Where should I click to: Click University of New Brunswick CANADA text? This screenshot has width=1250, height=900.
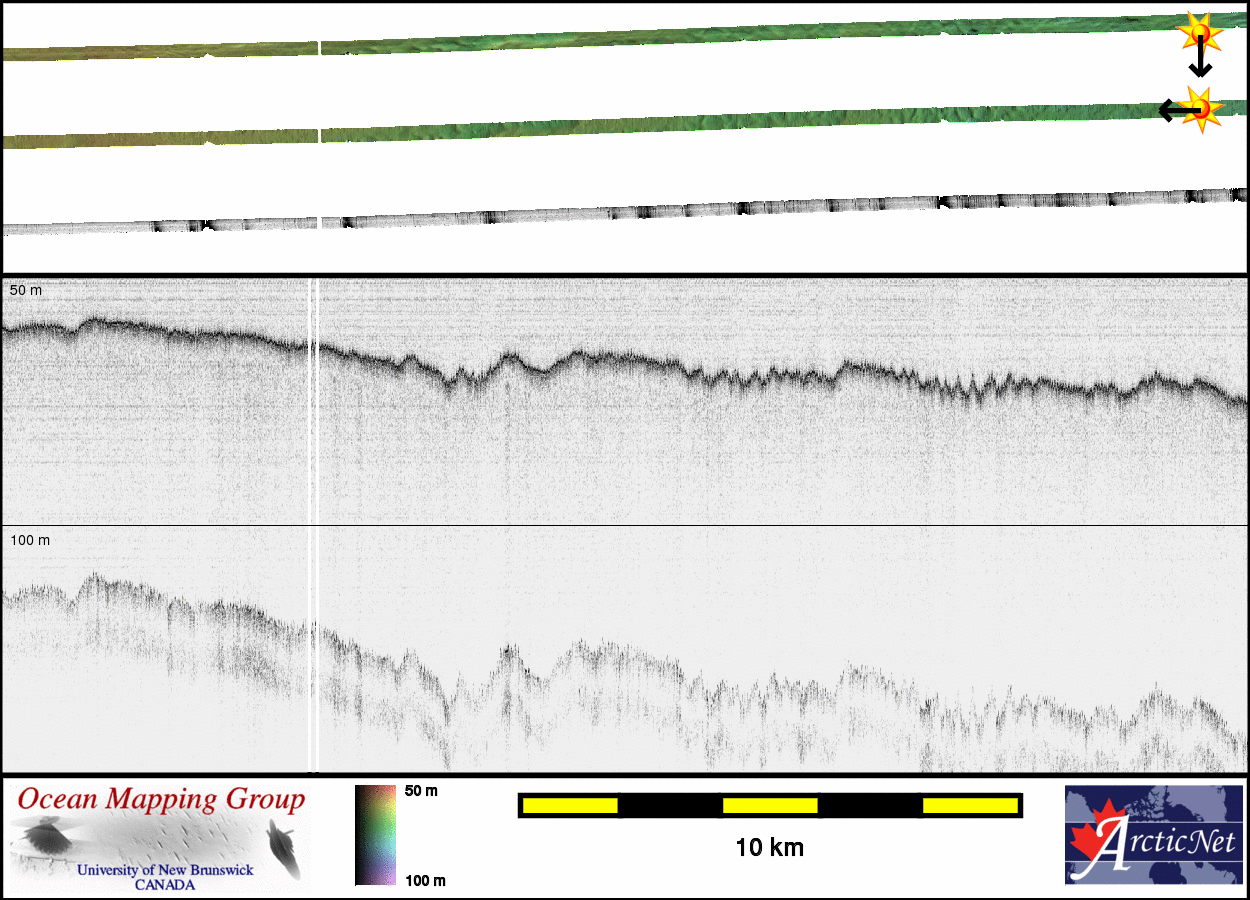[165, 877]
